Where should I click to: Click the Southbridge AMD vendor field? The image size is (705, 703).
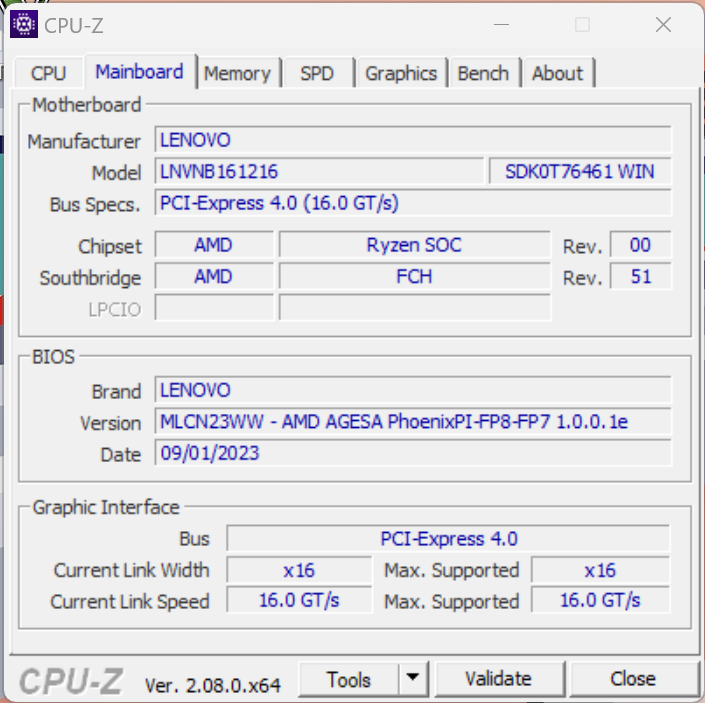click(x=214, y=276)
